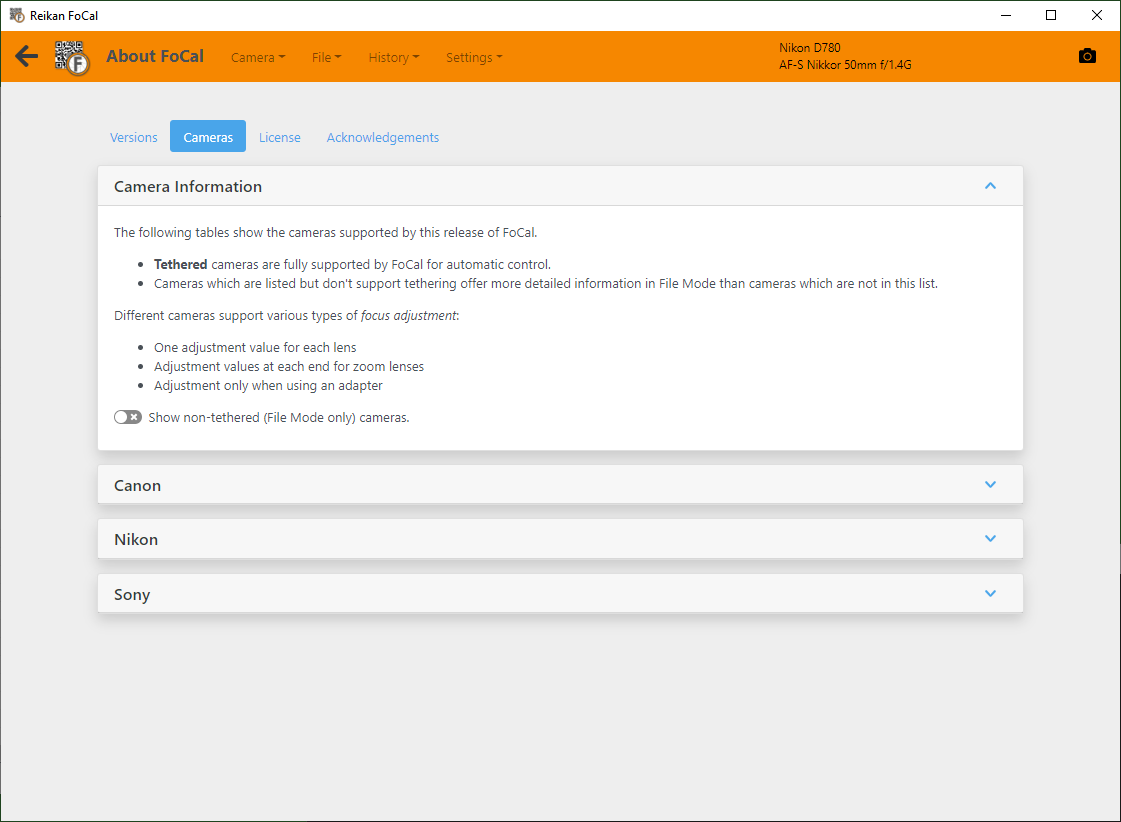The width and height of the screenshot is (1121, 822).
Task: Toggle show non-tethered cameras switch
Action: 128,417
